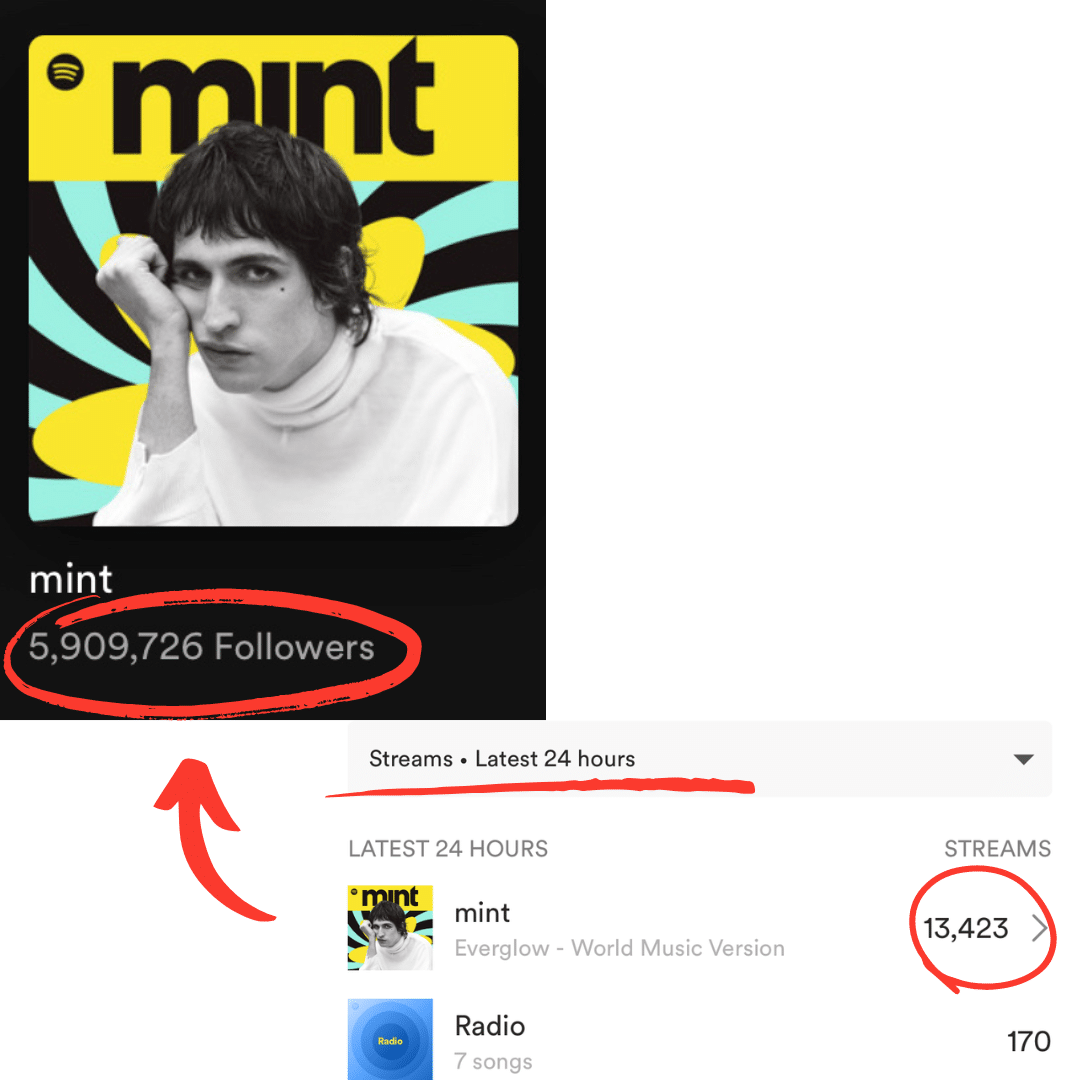Click the Spotify logo on mint cover
The width and height of the screenshot is (1080, 1080).
tap(66, 73)
